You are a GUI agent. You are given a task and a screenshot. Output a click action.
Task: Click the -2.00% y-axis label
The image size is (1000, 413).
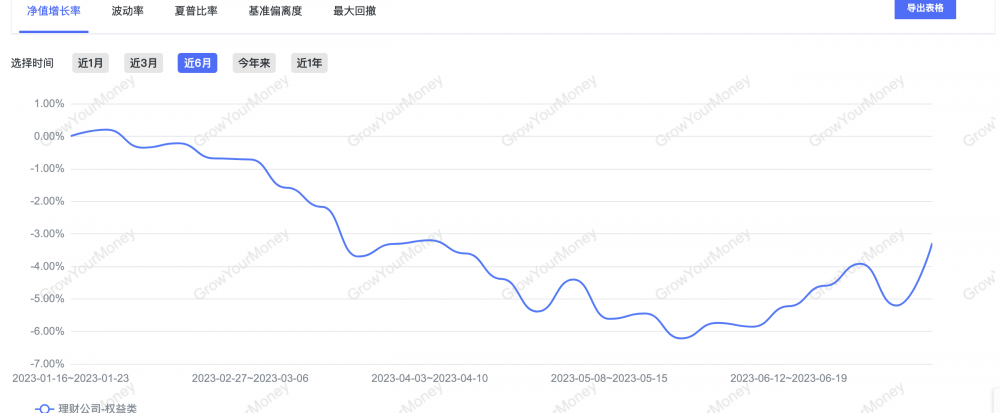(48, 201)
